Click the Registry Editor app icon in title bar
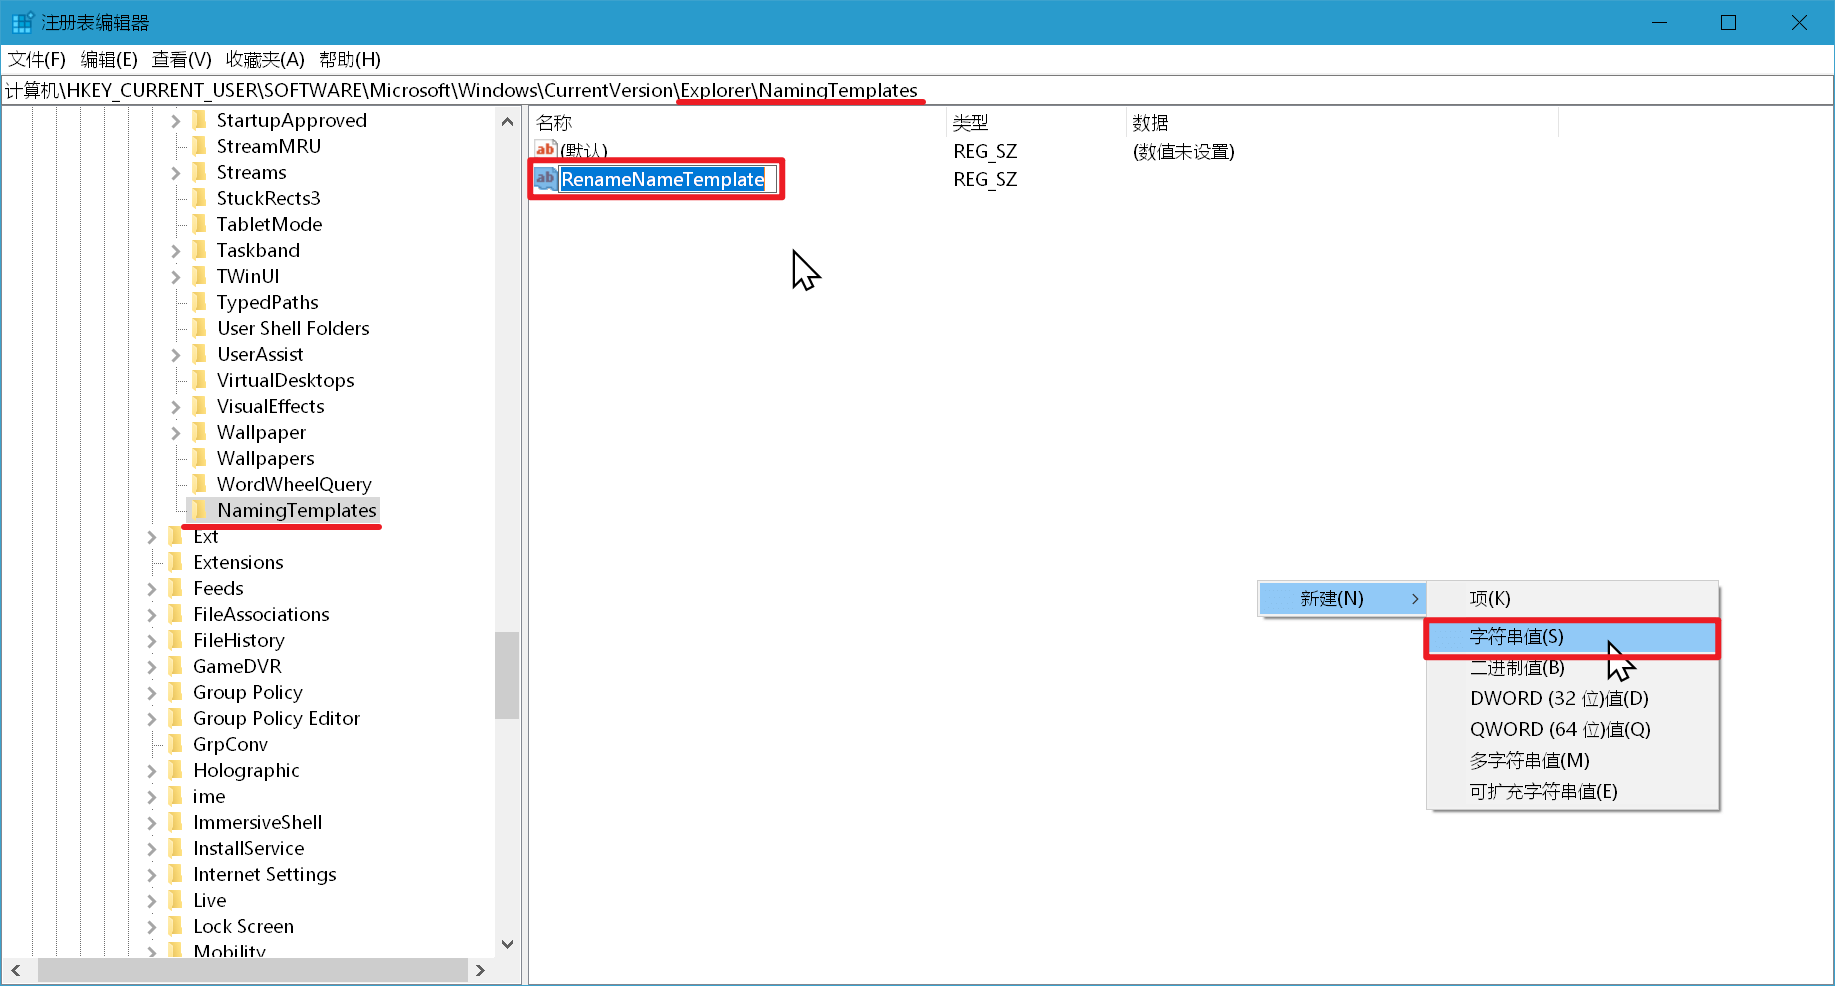1835x986 pixels. coord(21,22)
